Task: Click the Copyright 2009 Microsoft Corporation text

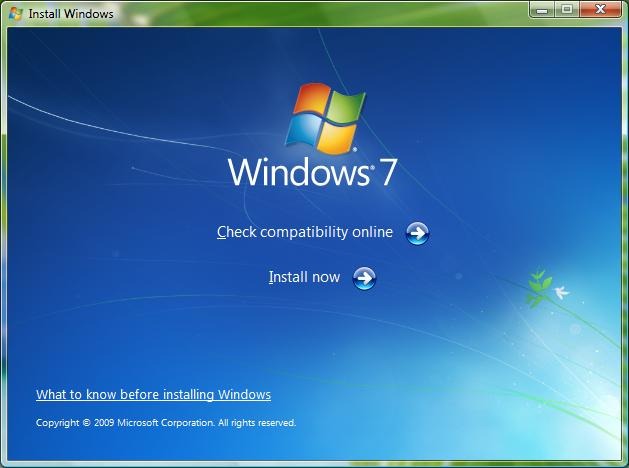Action: click(x=166, y=423)
